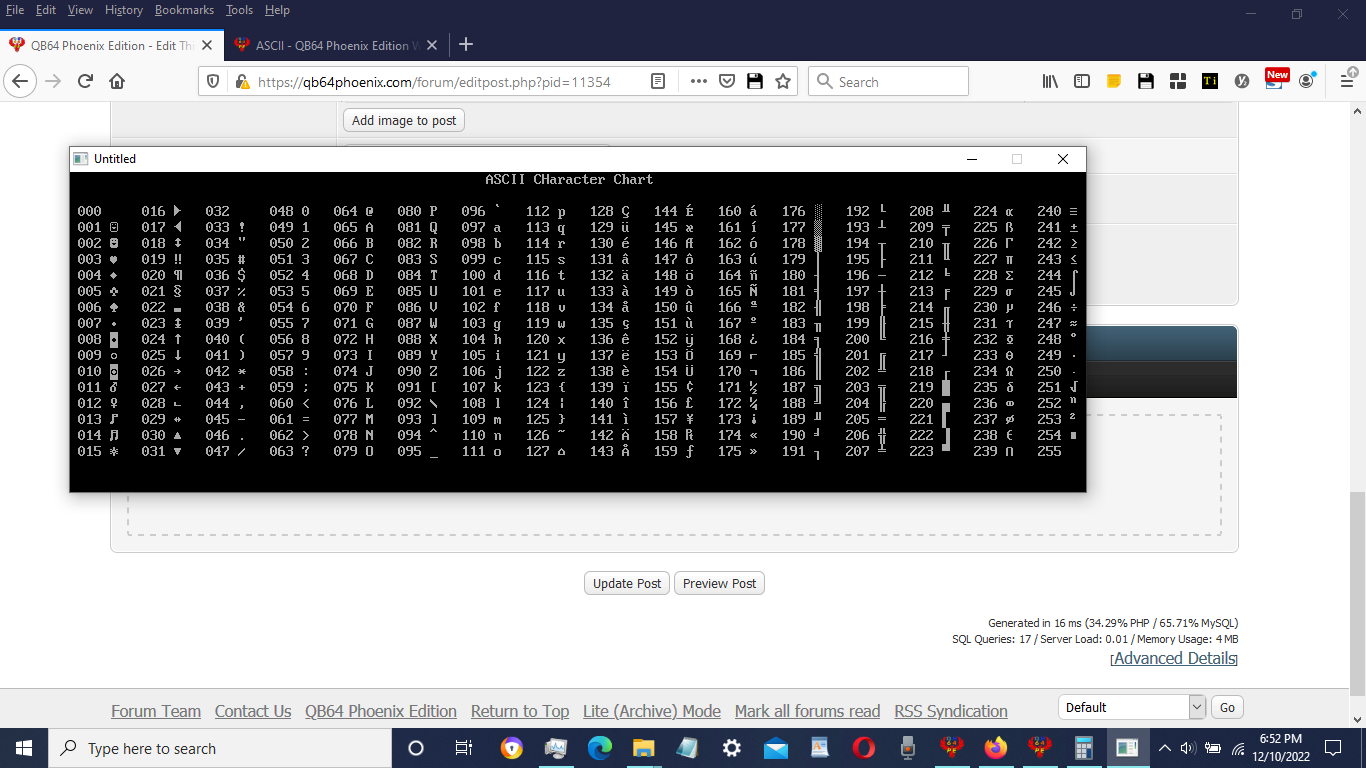The image size is (1366, 768).
Task: Open Firefox hamburger application menu
Action: 1346,81
